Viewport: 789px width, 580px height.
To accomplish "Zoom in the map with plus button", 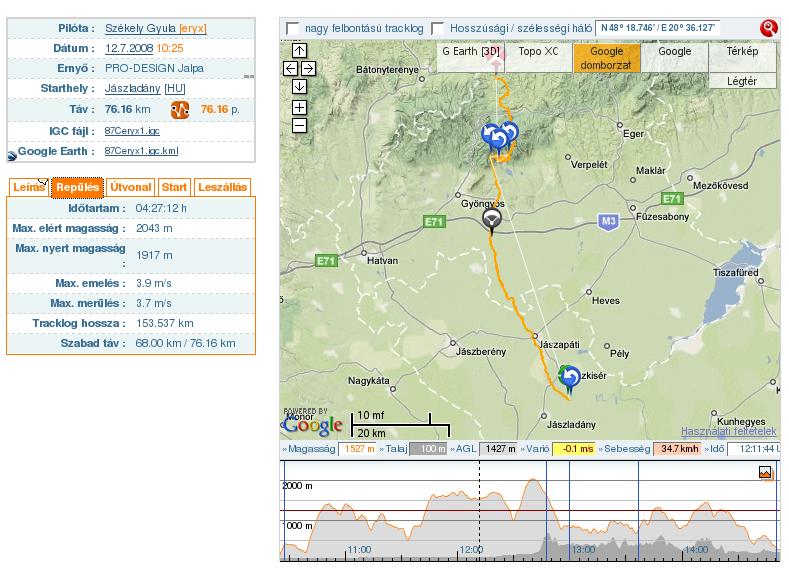I will [x=299, y=107].
